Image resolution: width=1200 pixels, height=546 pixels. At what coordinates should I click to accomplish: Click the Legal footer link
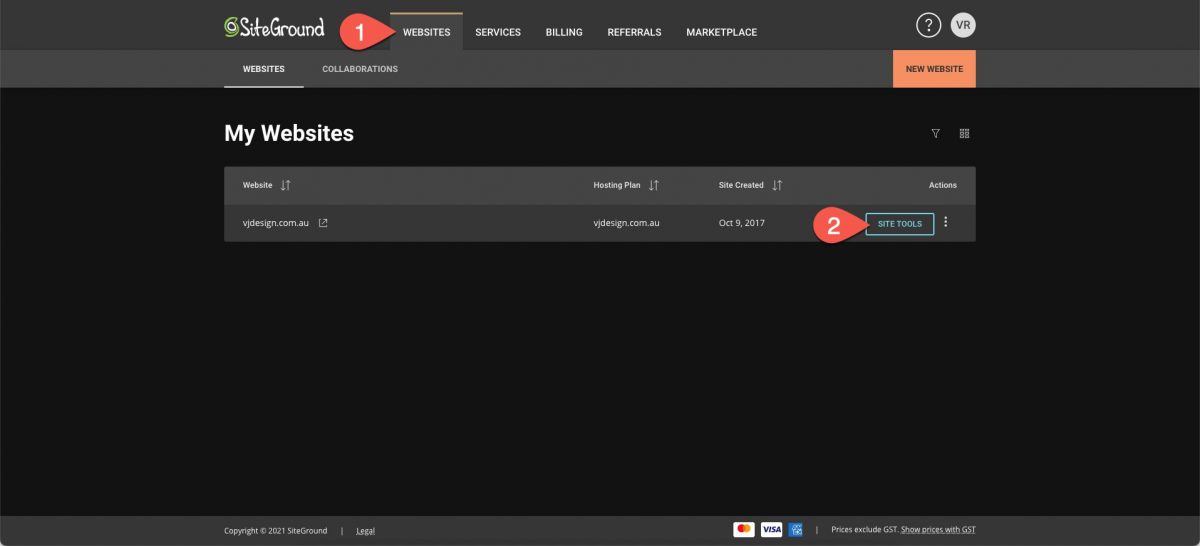point(365,530)
